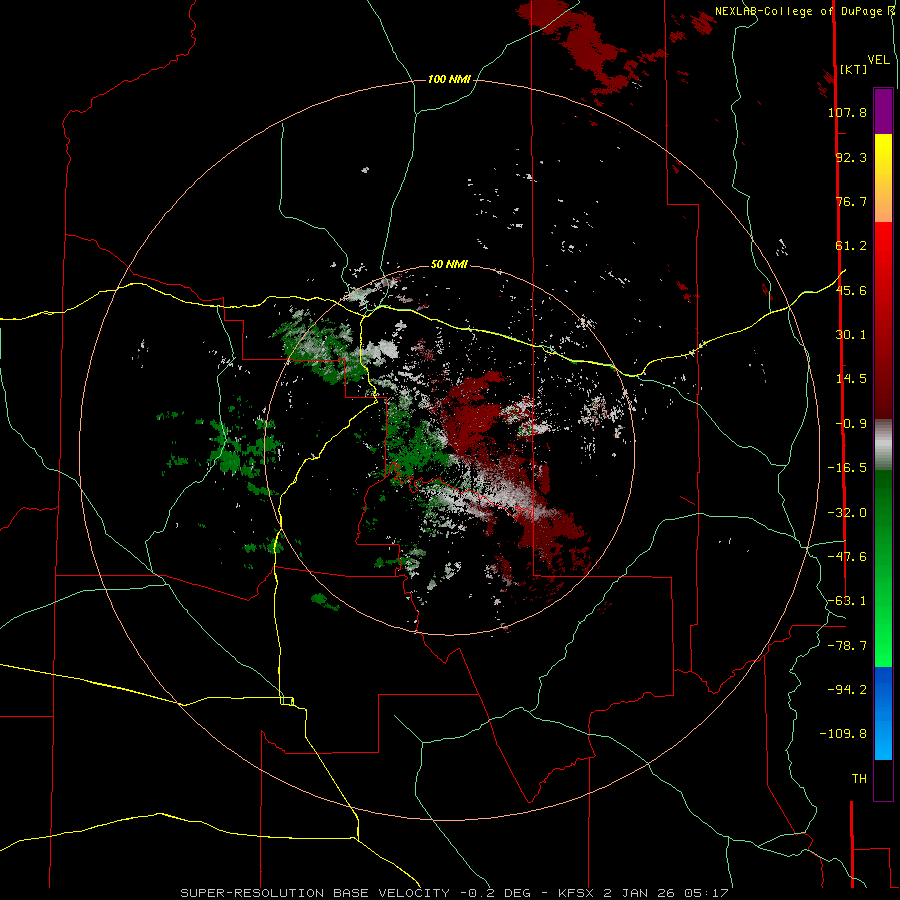This screenshot has height=900, width=900.
Task: Select the 61.2 velocity scale value
Action: 851,246
